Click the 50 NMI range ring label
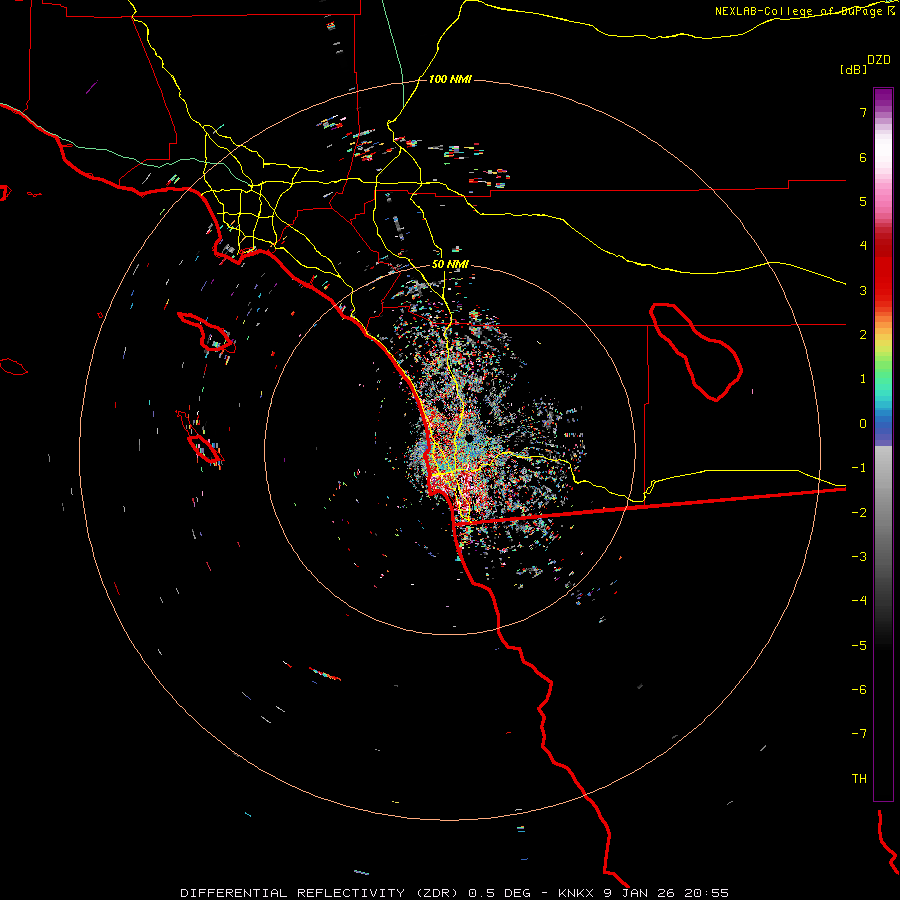Image resolution: width=900 pixels, height=900 pixels. click(x=450, y=264)
